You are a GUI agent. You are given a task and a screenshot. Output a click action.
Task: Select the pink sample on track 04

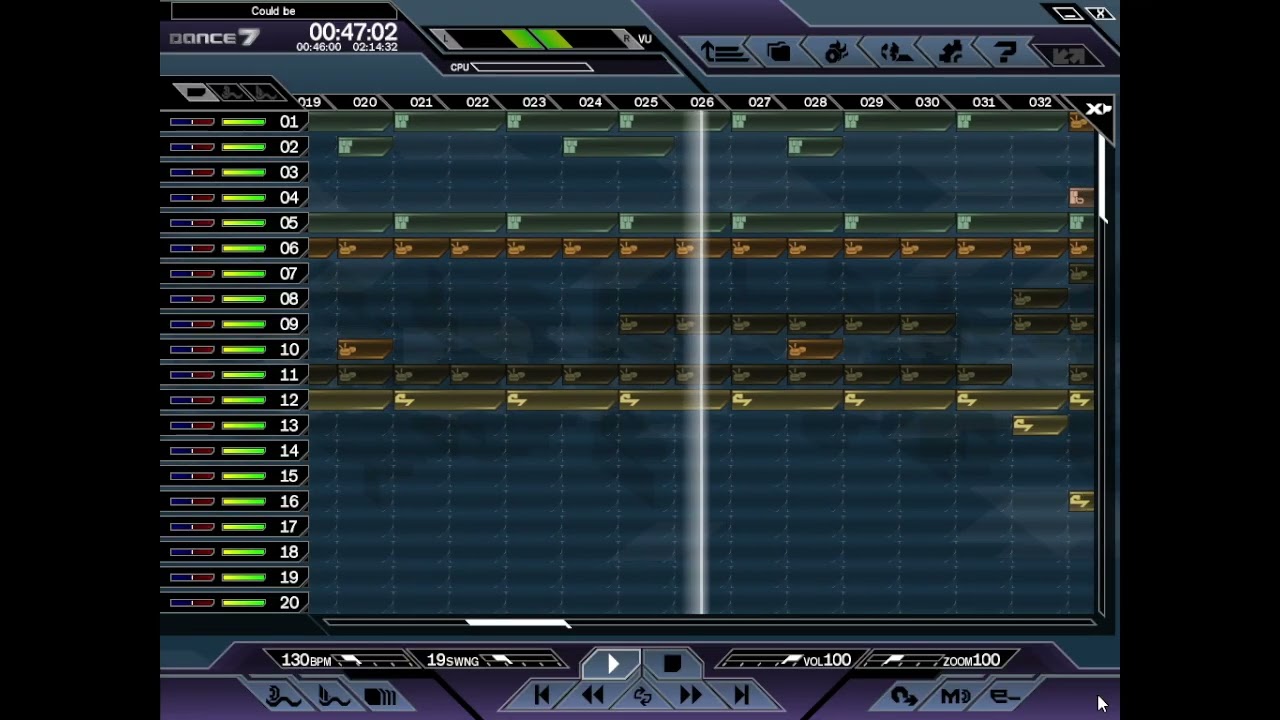click(x=1081, y=197)
